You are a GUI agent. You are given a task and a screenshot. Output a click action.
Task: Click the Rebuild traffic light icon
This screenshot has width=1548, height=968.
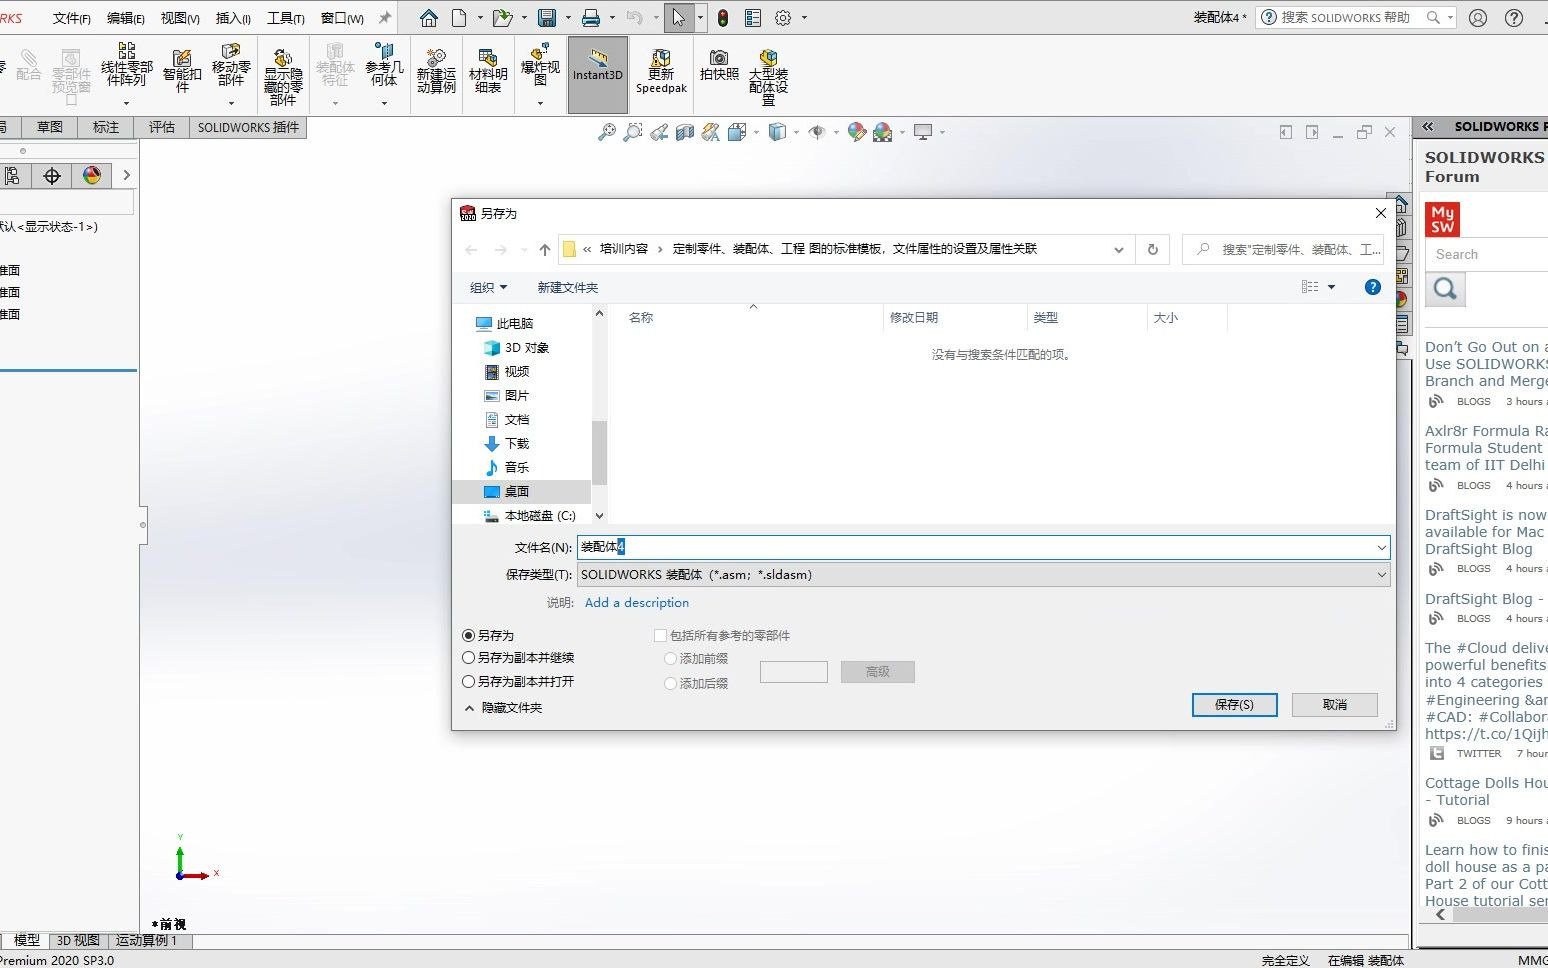click(723, 18)
